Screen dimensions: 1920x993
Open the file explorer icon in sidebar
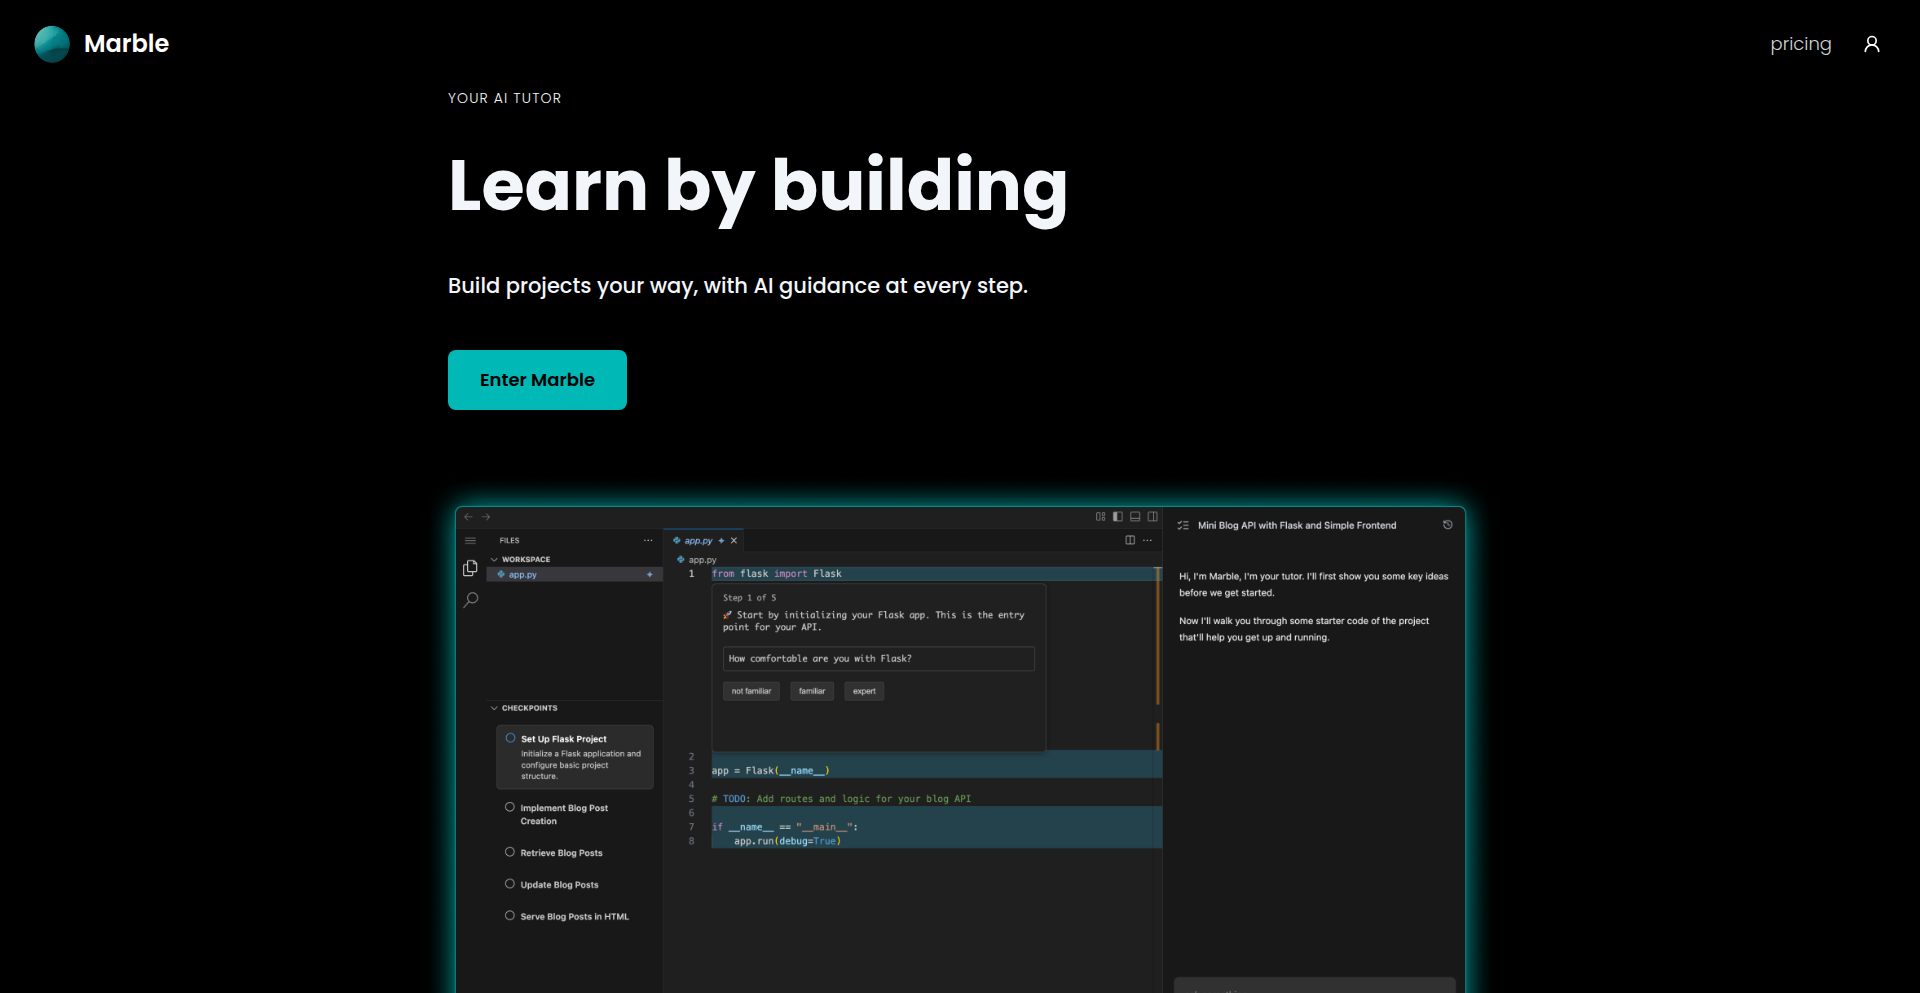(x=470, y=568)
